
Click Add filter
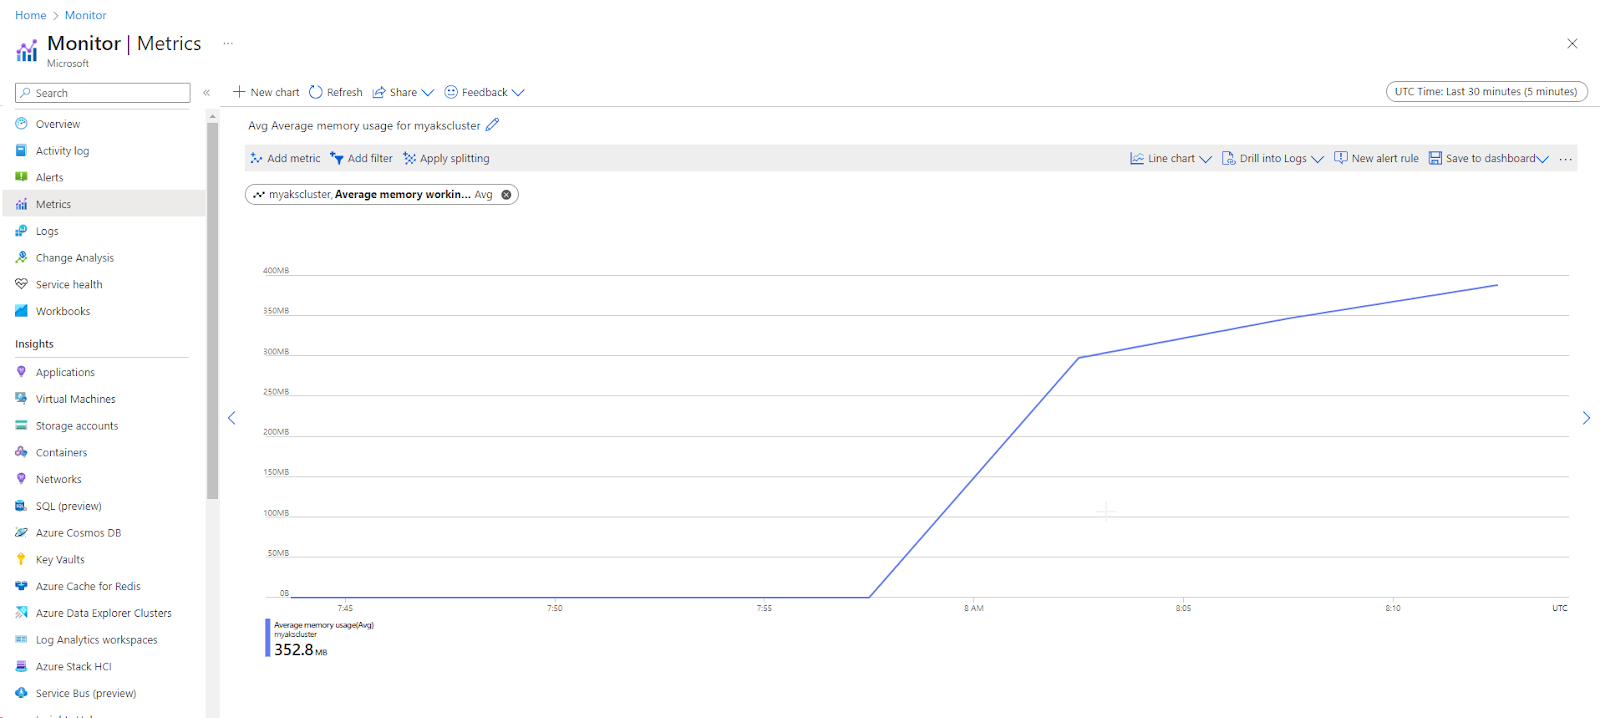(x=361, y=158)
